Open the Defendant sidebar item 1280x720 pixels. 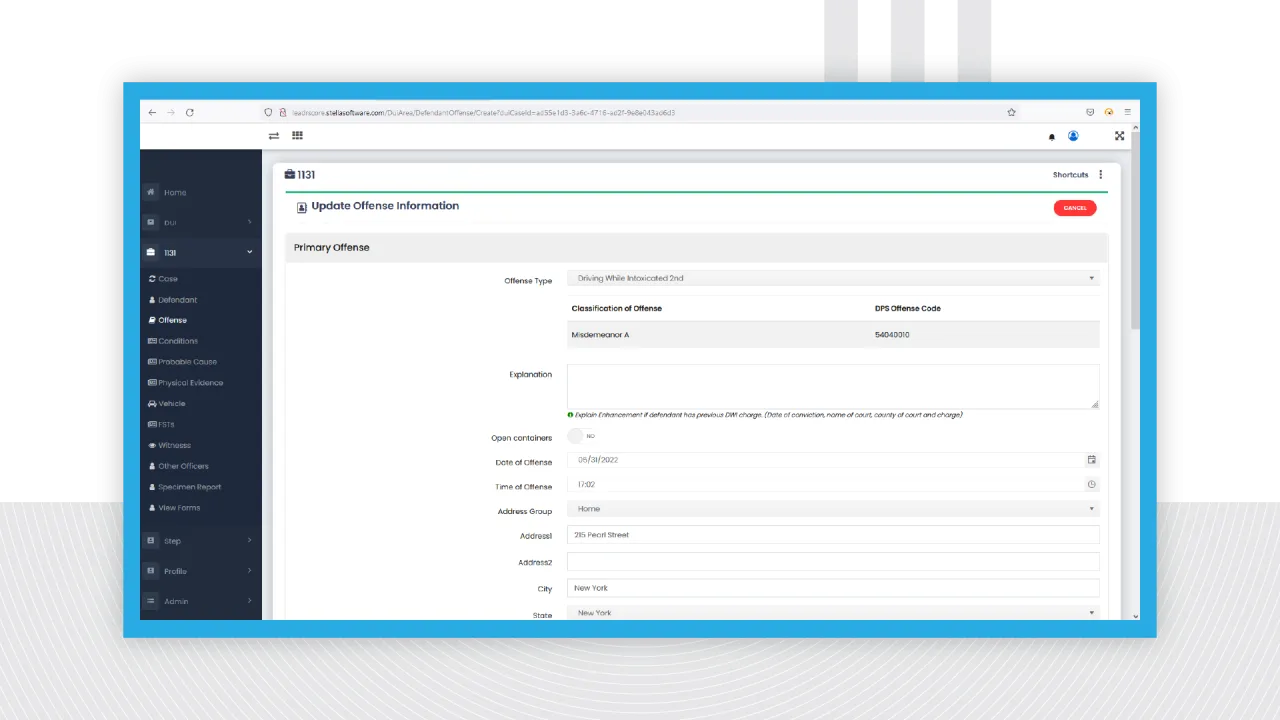tap(172, 300)
